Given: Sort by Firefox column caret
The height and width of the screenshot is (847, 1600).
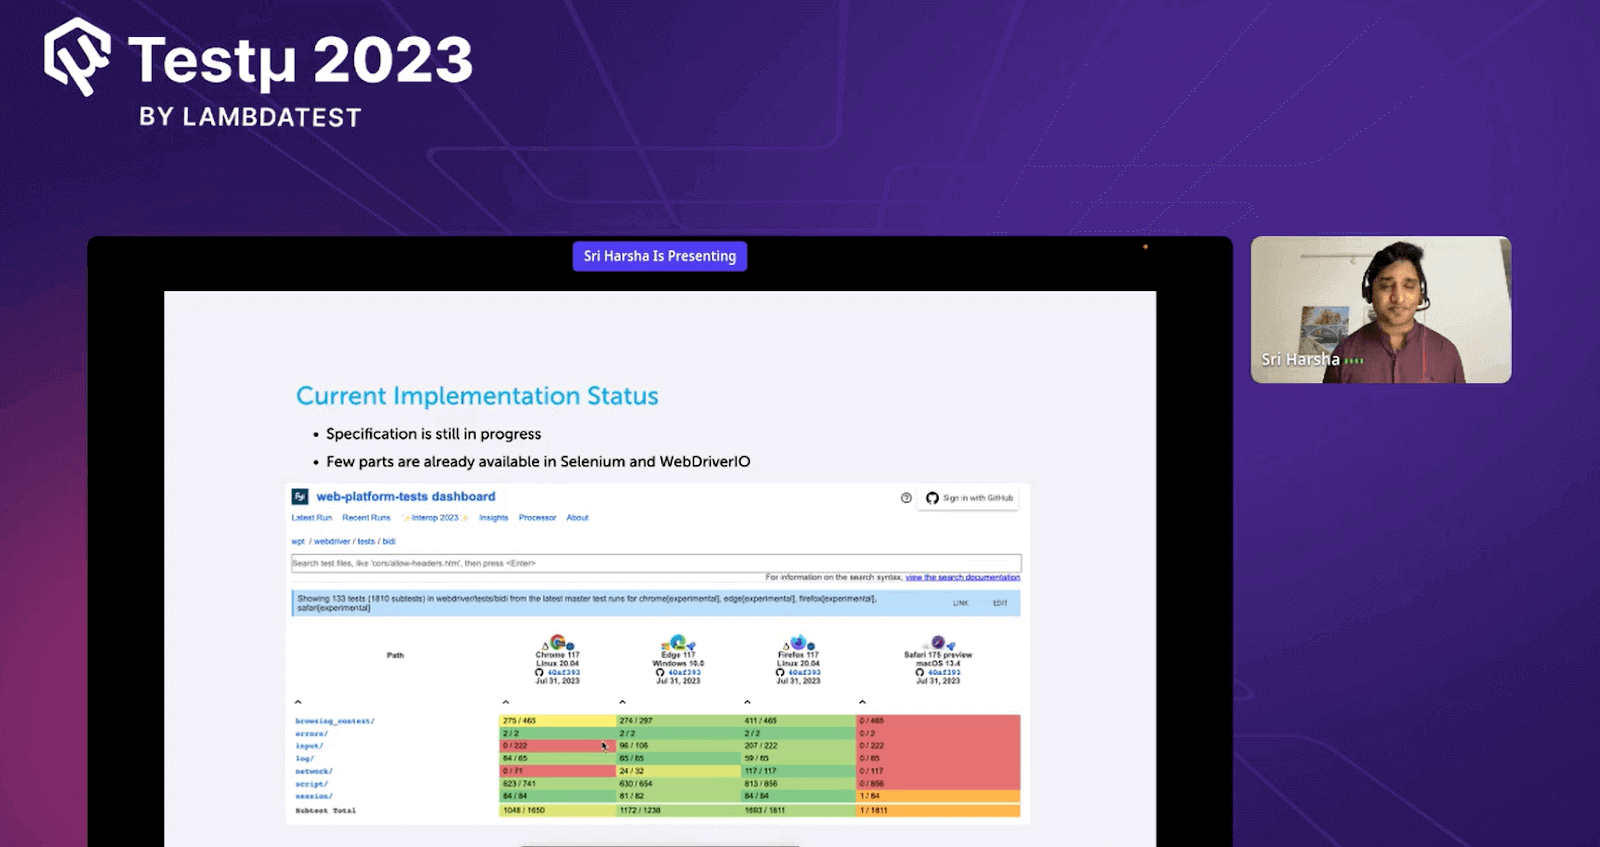Looking at the screenshot, I should coord(747,702).
